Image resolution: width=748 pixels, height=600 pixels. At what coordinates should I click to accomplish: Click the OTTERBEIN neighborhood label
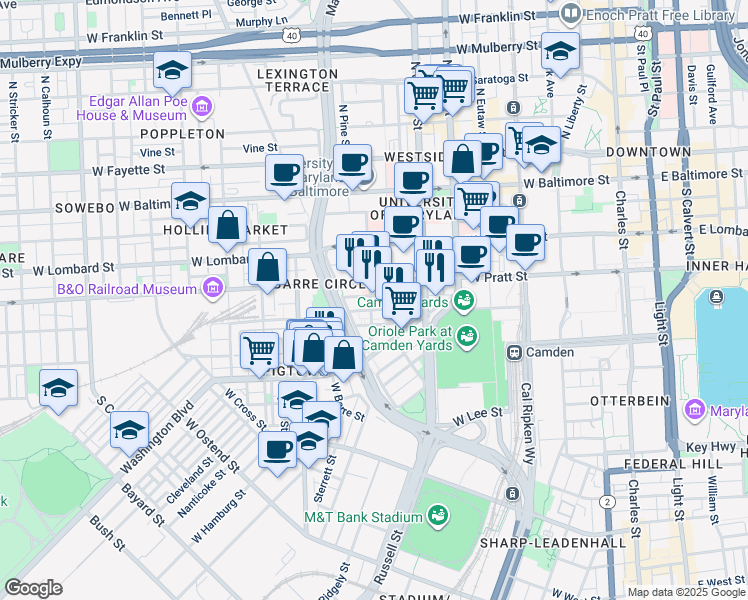tap(630, 401)
